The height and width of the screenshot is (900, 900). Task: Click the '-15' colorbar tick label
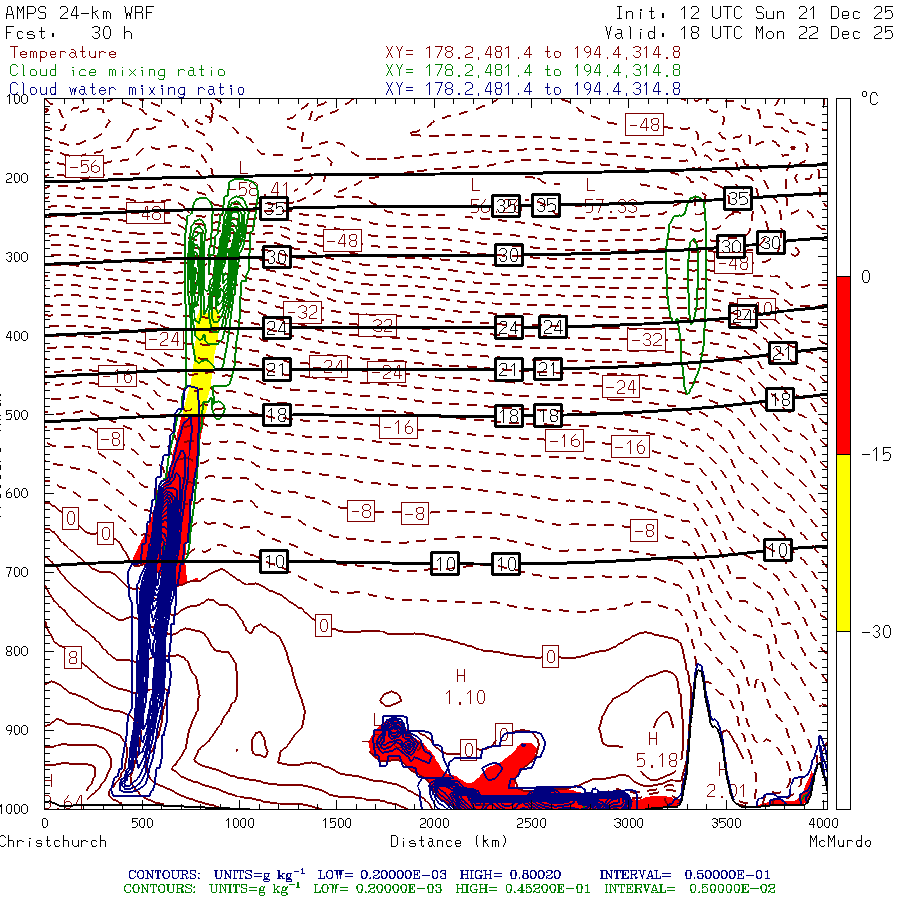click(876, 455)
